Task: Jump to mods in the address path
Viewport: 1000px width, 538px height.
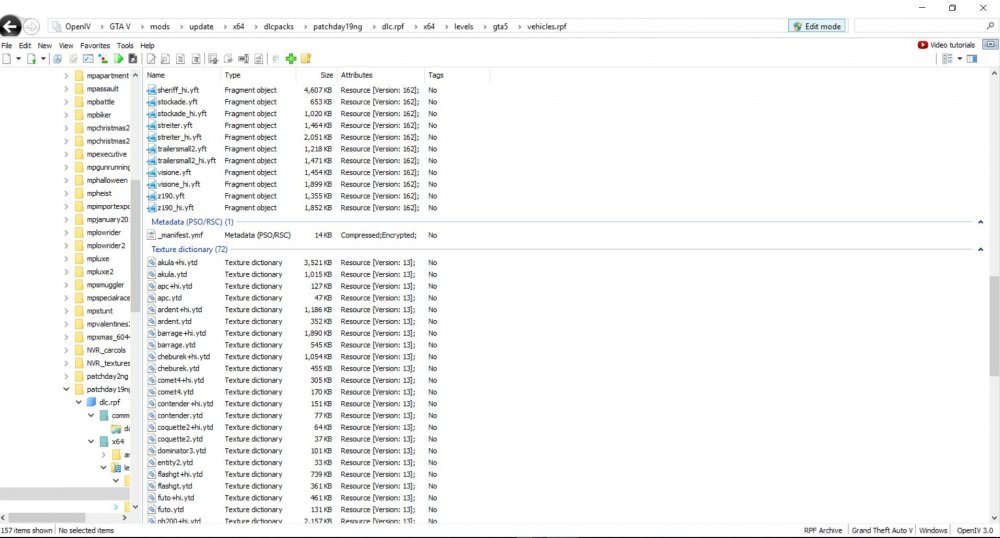Action: (159, 27)
